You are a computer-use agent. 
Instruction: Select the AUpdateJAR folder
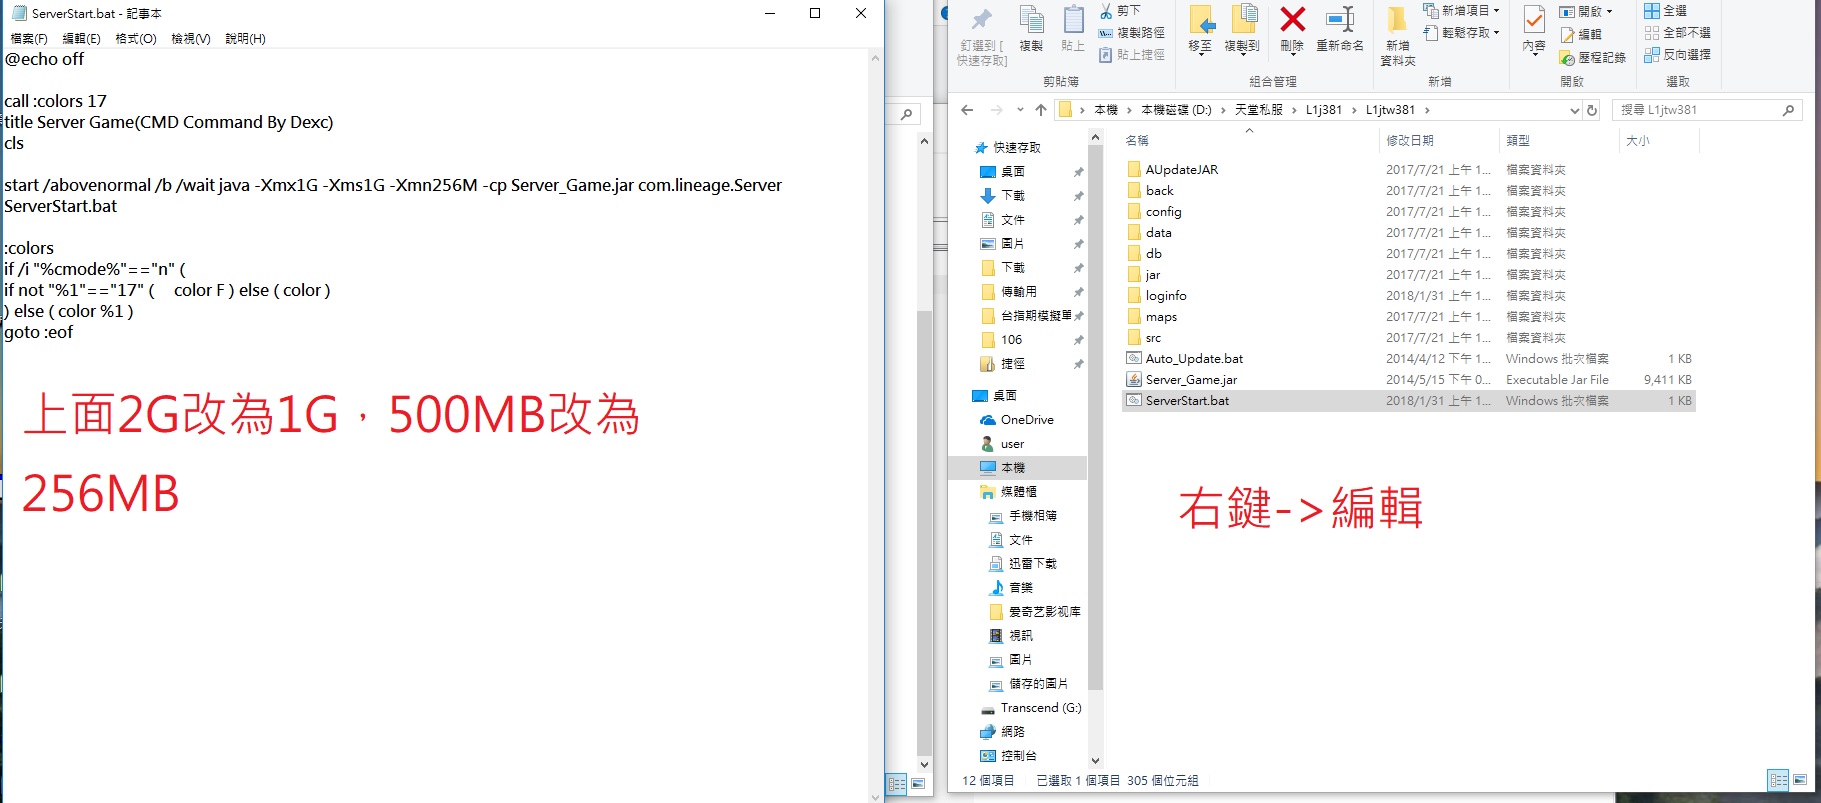1182,170
